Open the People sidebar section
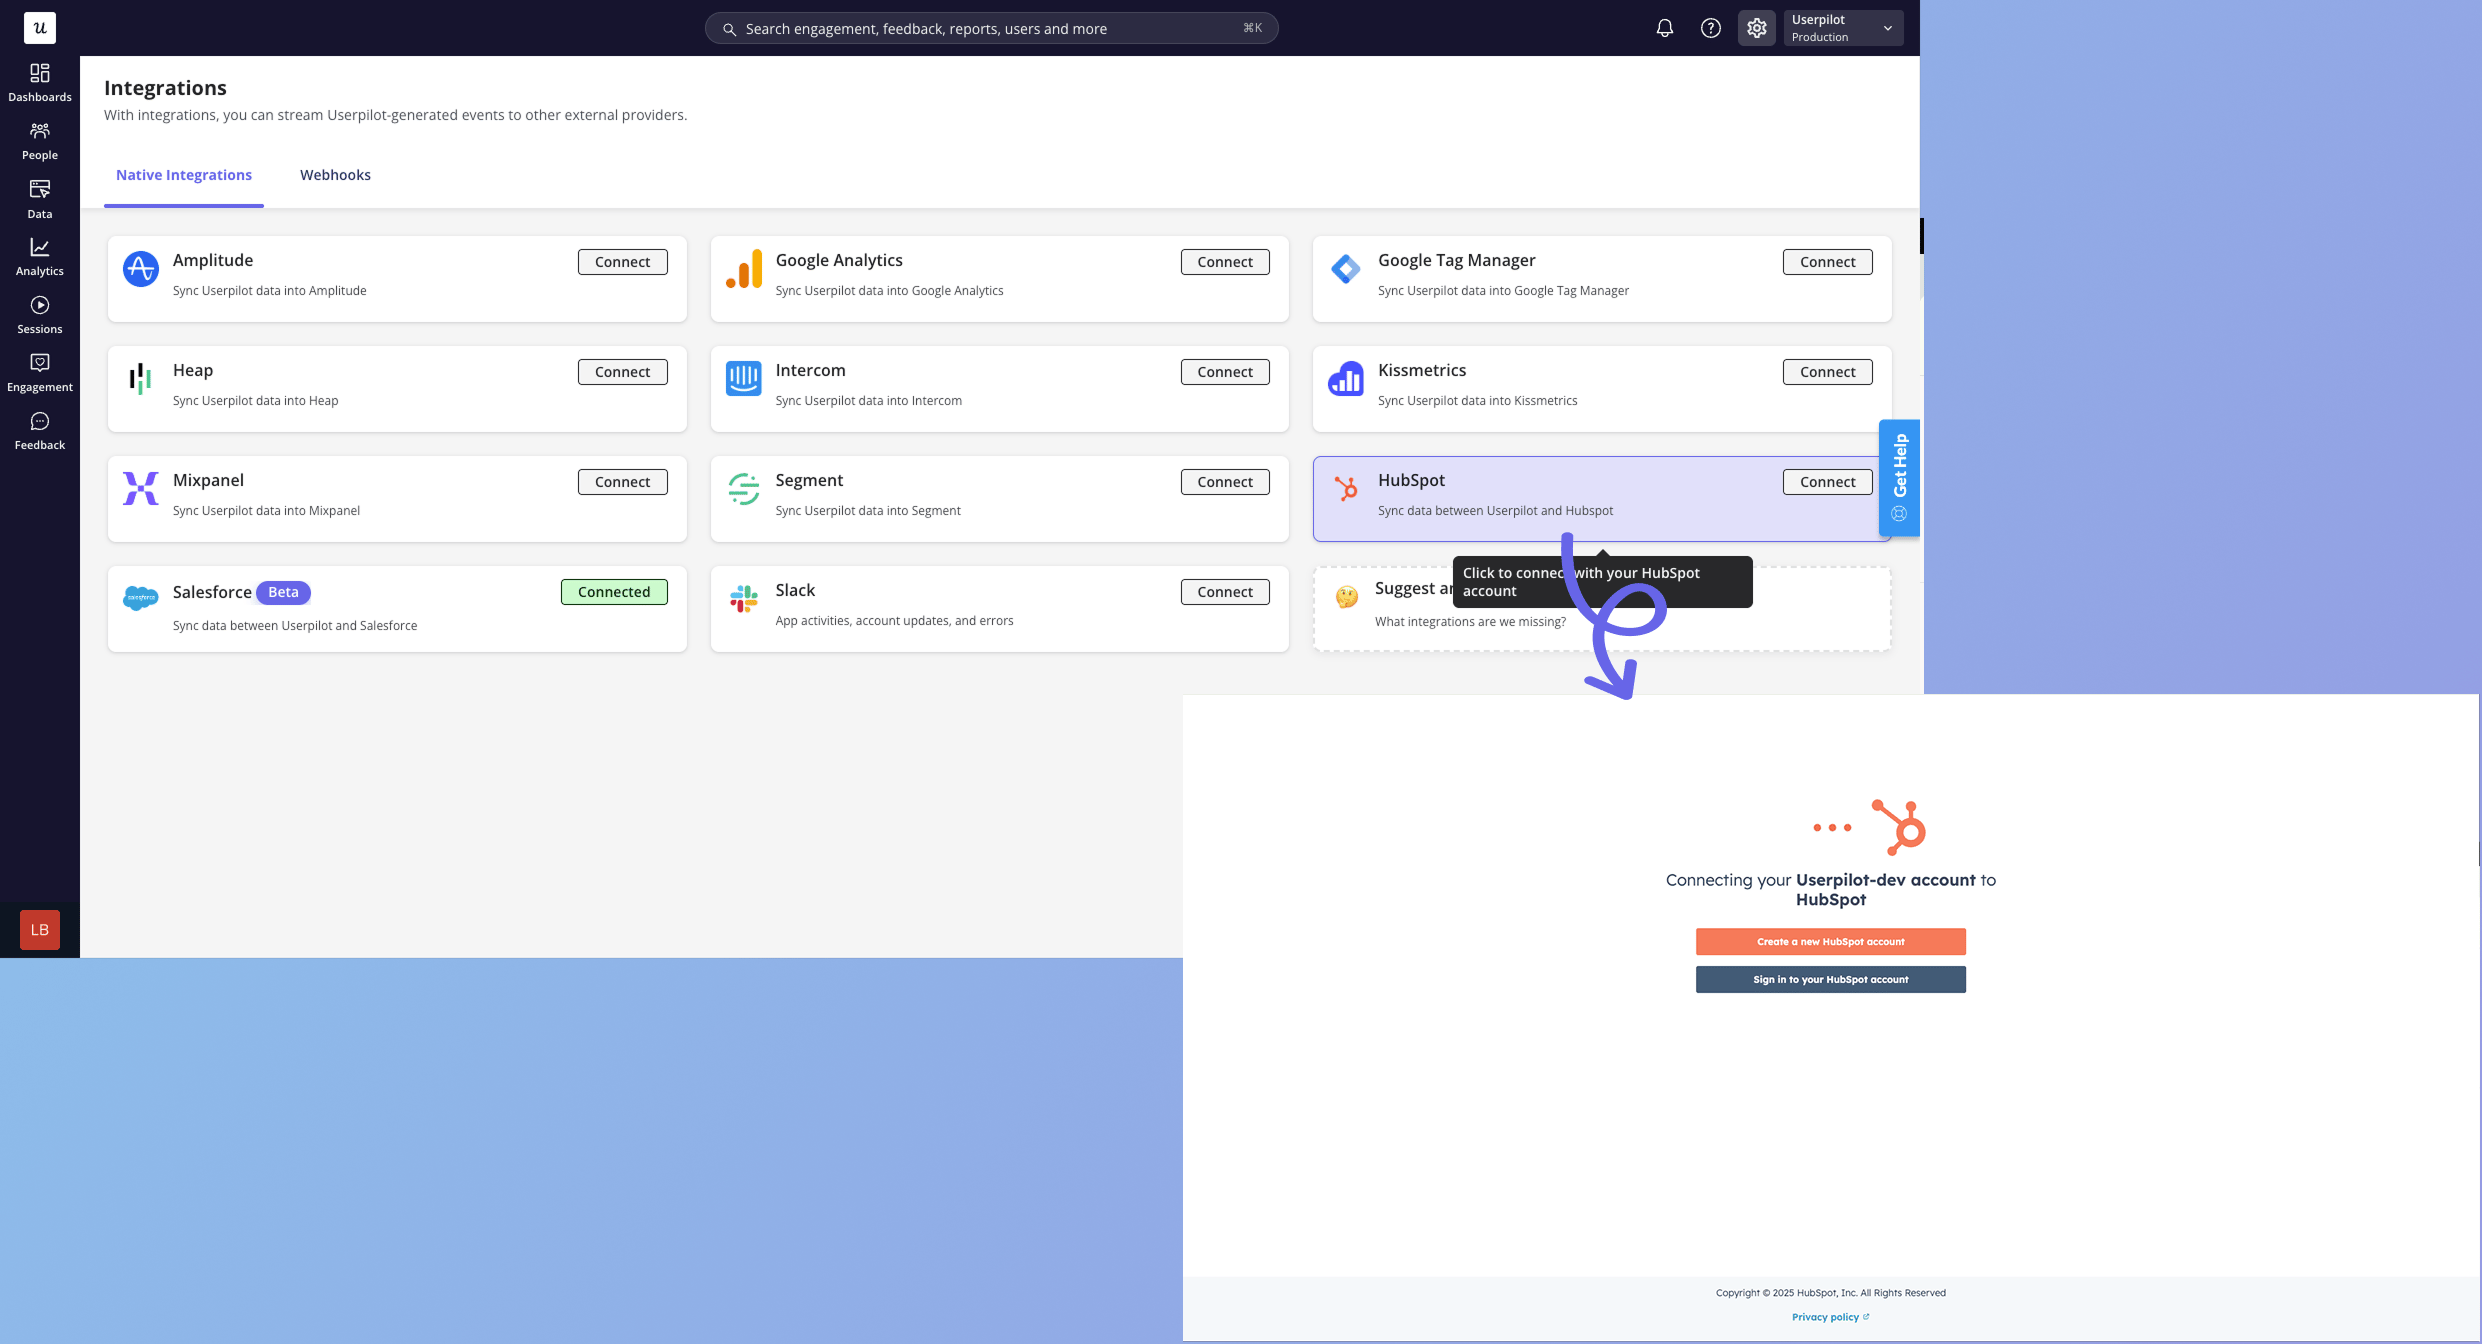This screenshot has width=2482, height=1344. pos(40,141)
